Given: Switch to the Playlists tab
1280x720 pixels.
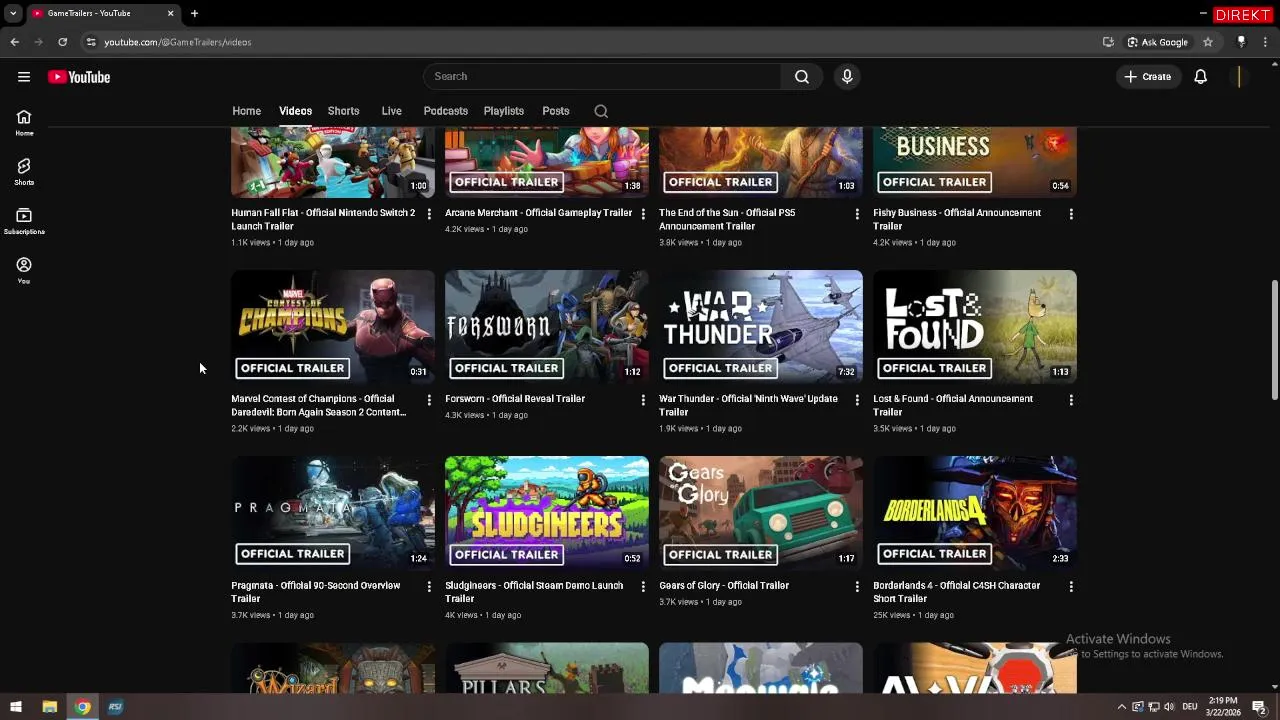Looking at the screenshot, I should click(x=503, y=111).
